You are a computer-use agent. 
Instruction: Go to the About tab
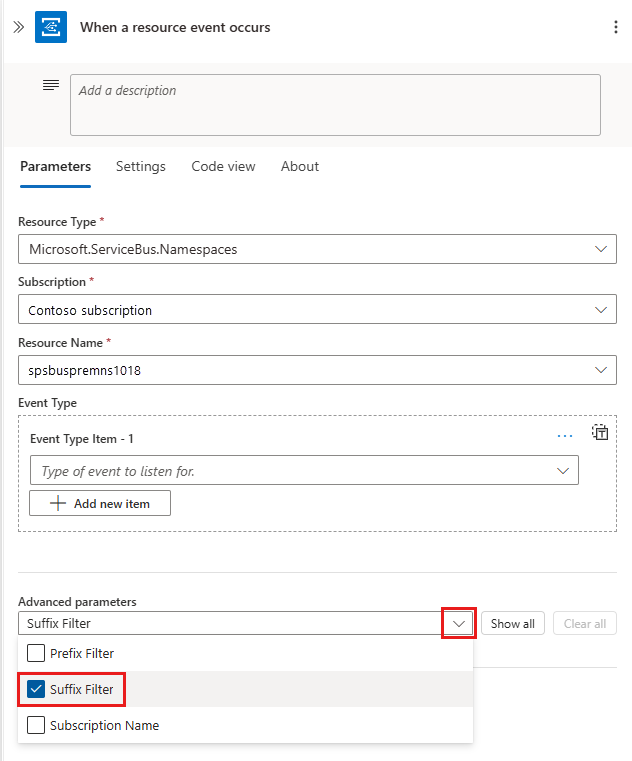(x=300, y=167)
